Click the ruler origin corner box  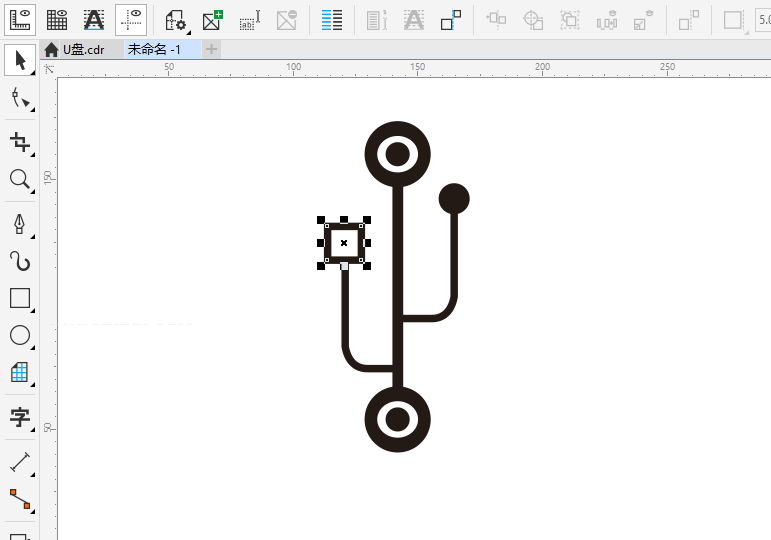49,69
